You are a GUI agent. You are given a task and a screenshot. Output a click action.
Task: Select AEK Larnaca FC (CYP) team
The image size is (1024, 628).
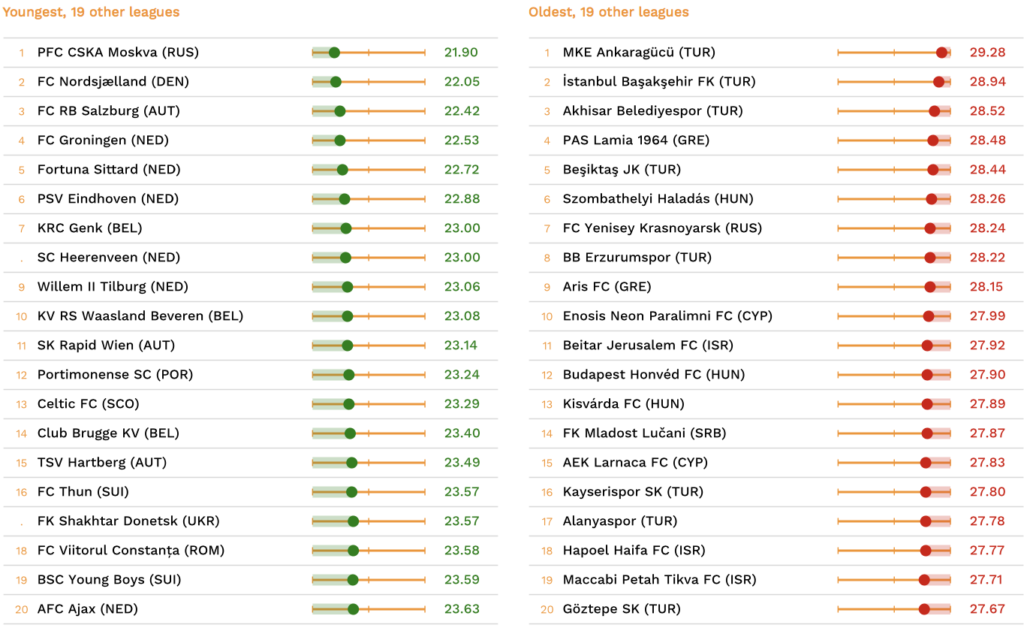[635, 462]
